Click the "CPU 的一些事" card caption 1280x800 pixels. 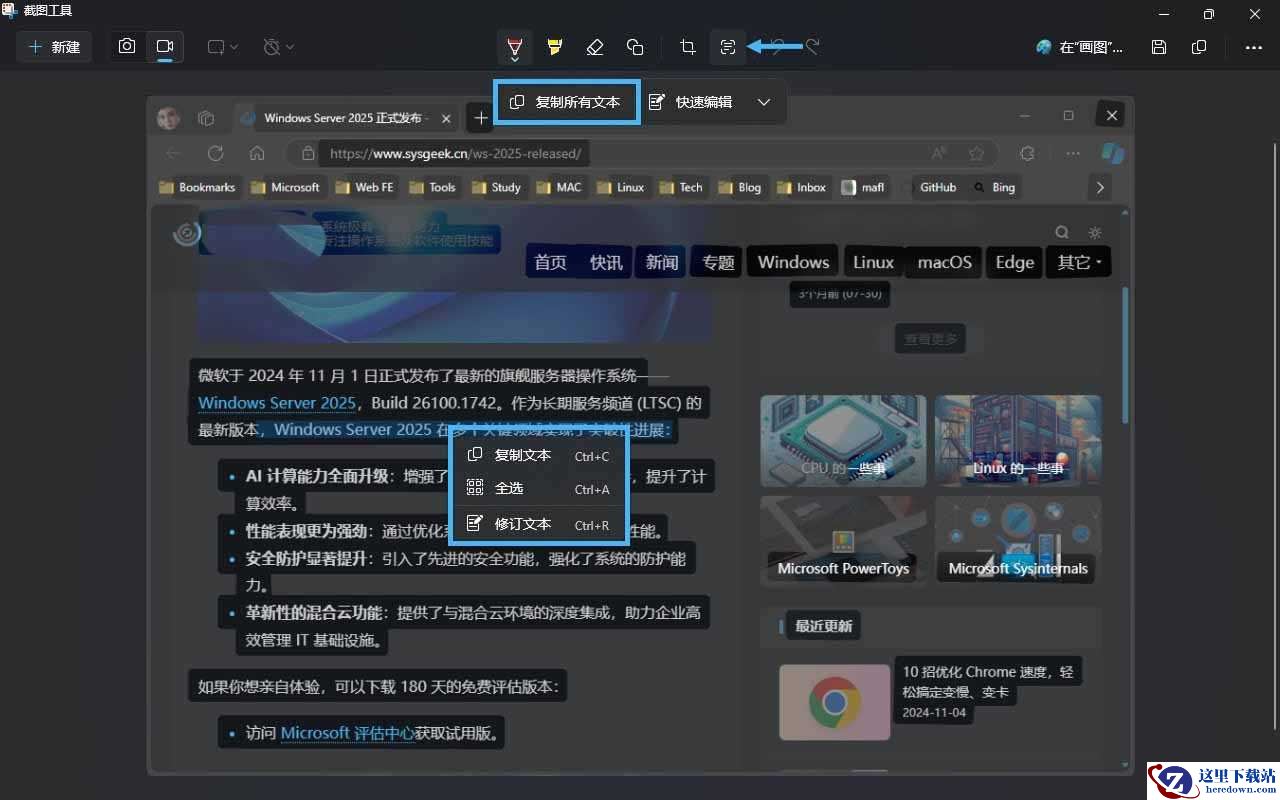click(x=843, y=468)
